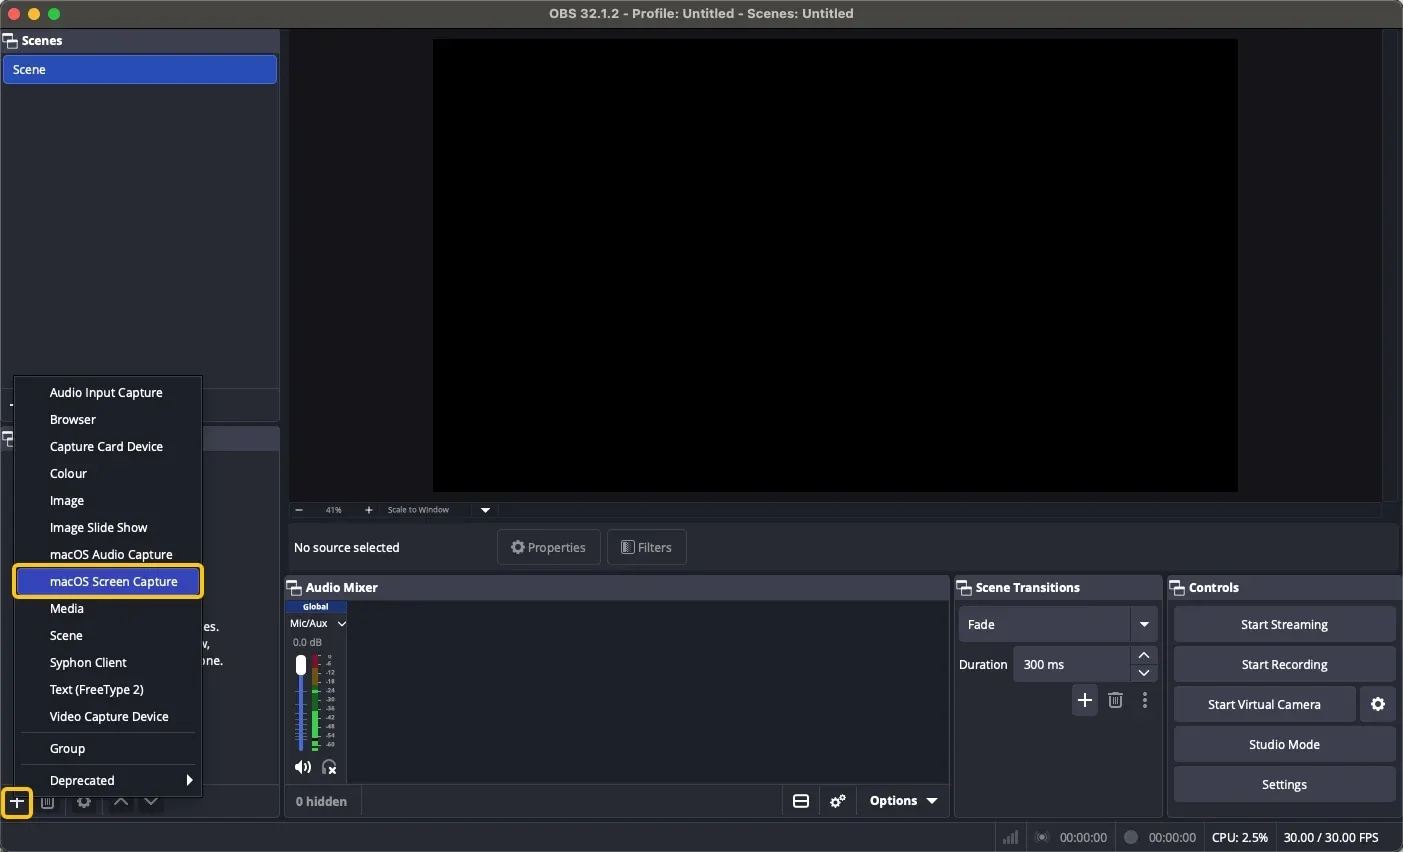Zoom in preview with plus icon
This screenshot has width=1403, height=852.
coord(369,510)
